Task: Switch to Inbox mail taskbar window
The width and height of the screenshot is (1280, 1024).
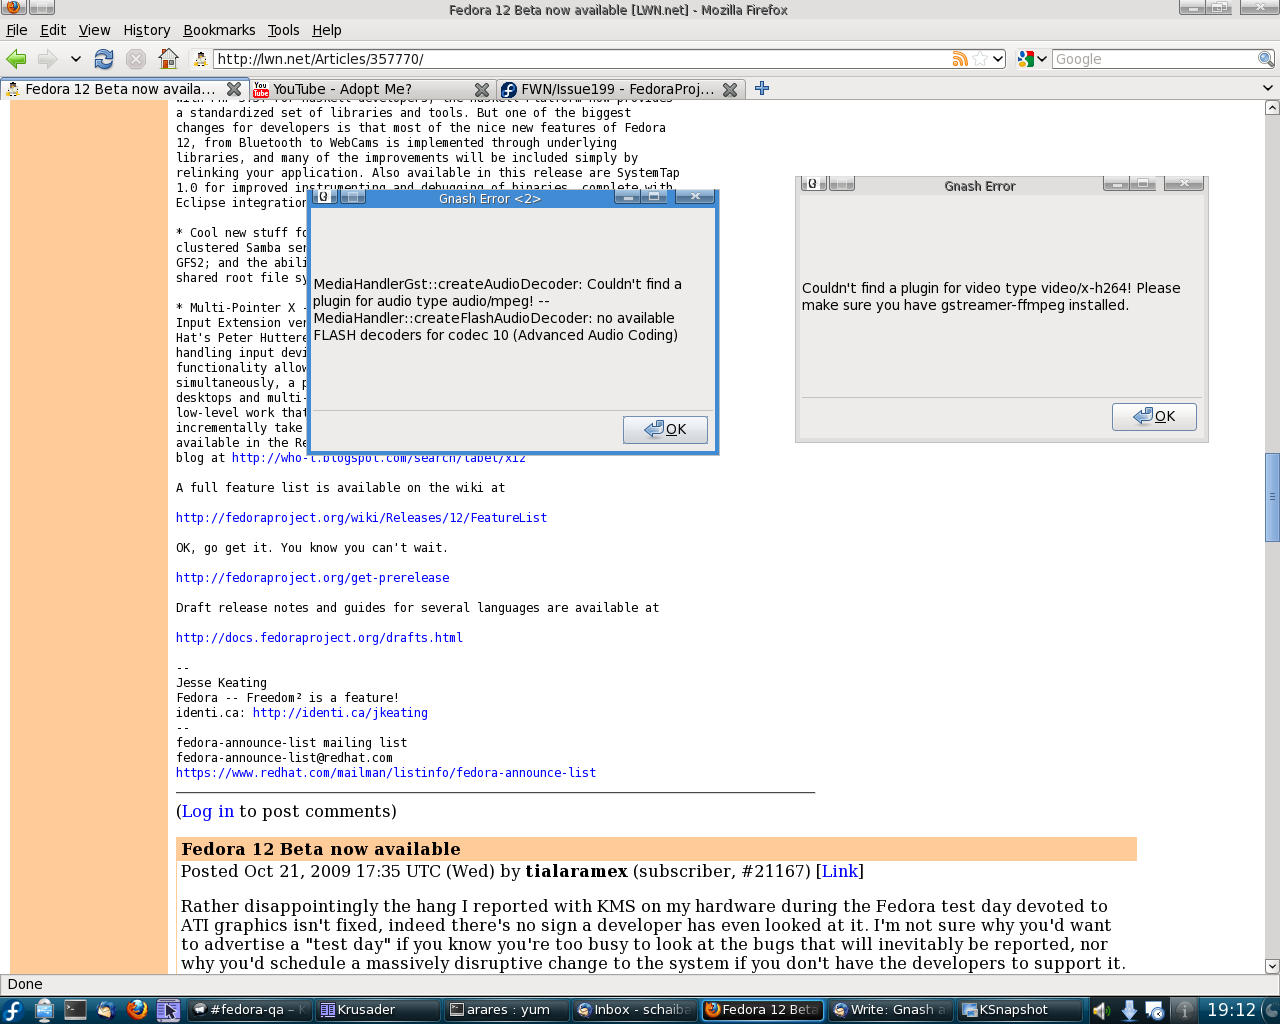Action: tap(634, 1010)
